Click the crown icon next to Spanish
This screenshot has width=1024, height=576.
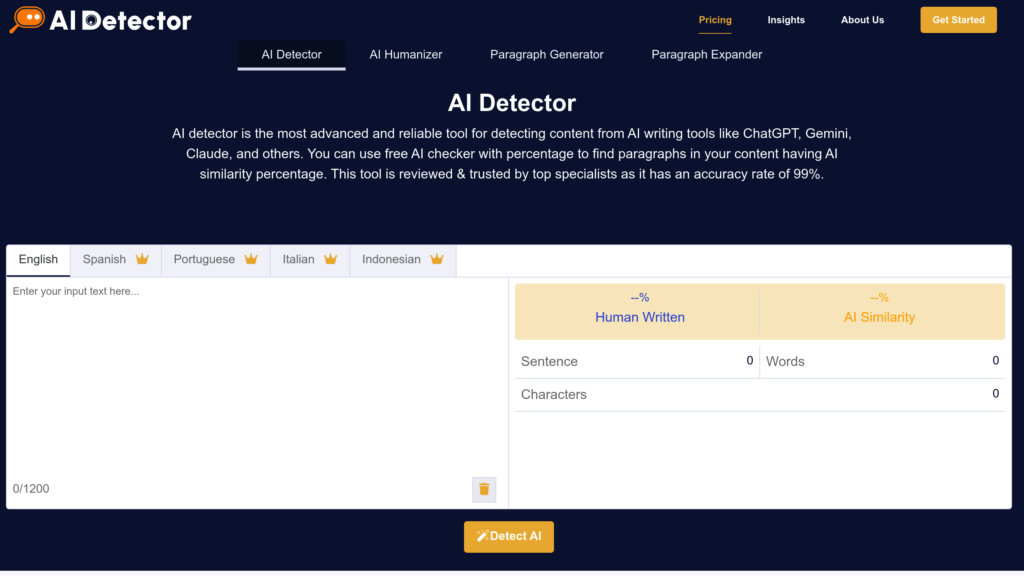142,258
